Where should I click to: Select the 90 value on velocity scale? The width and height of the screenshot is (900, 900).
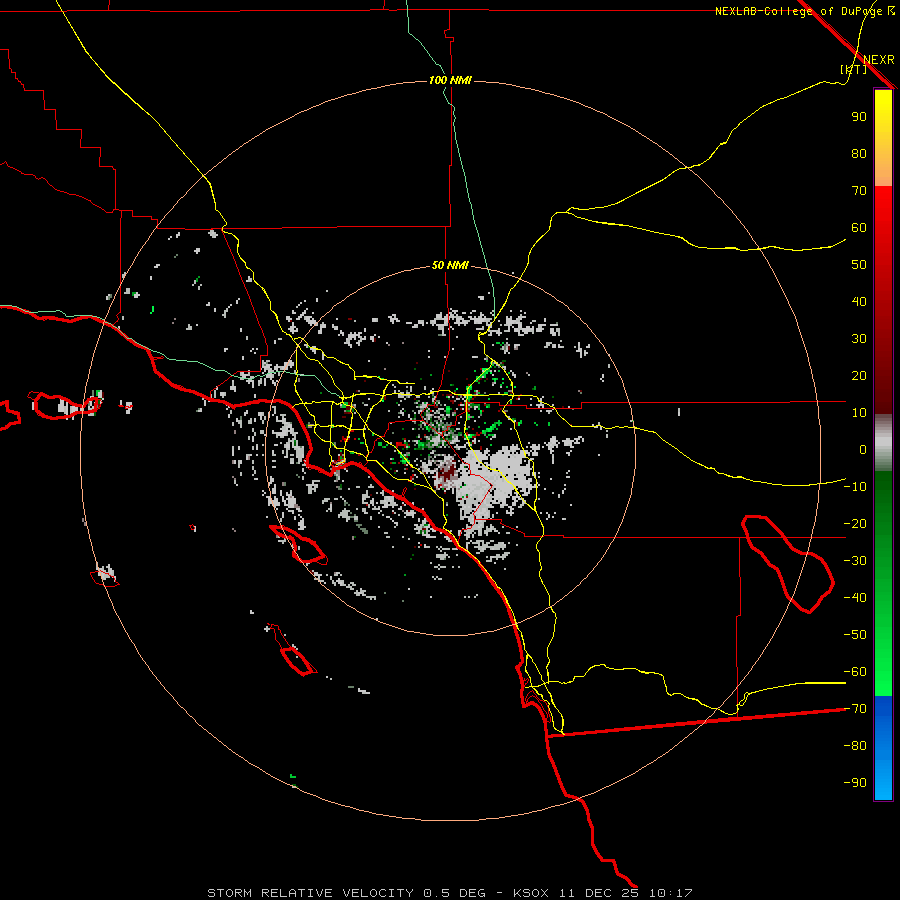(859, 117)
